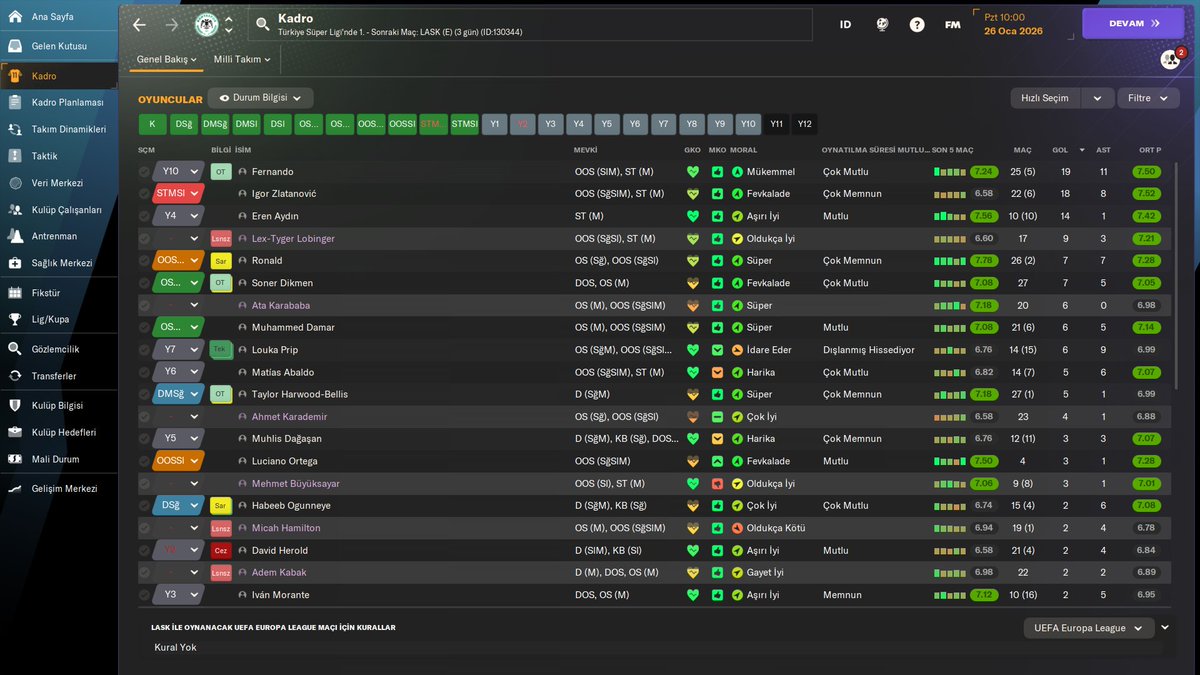Viewport: 1200px width, 675px height.
Task: Select the Y5 substitute slot
Action: (606, 124)
